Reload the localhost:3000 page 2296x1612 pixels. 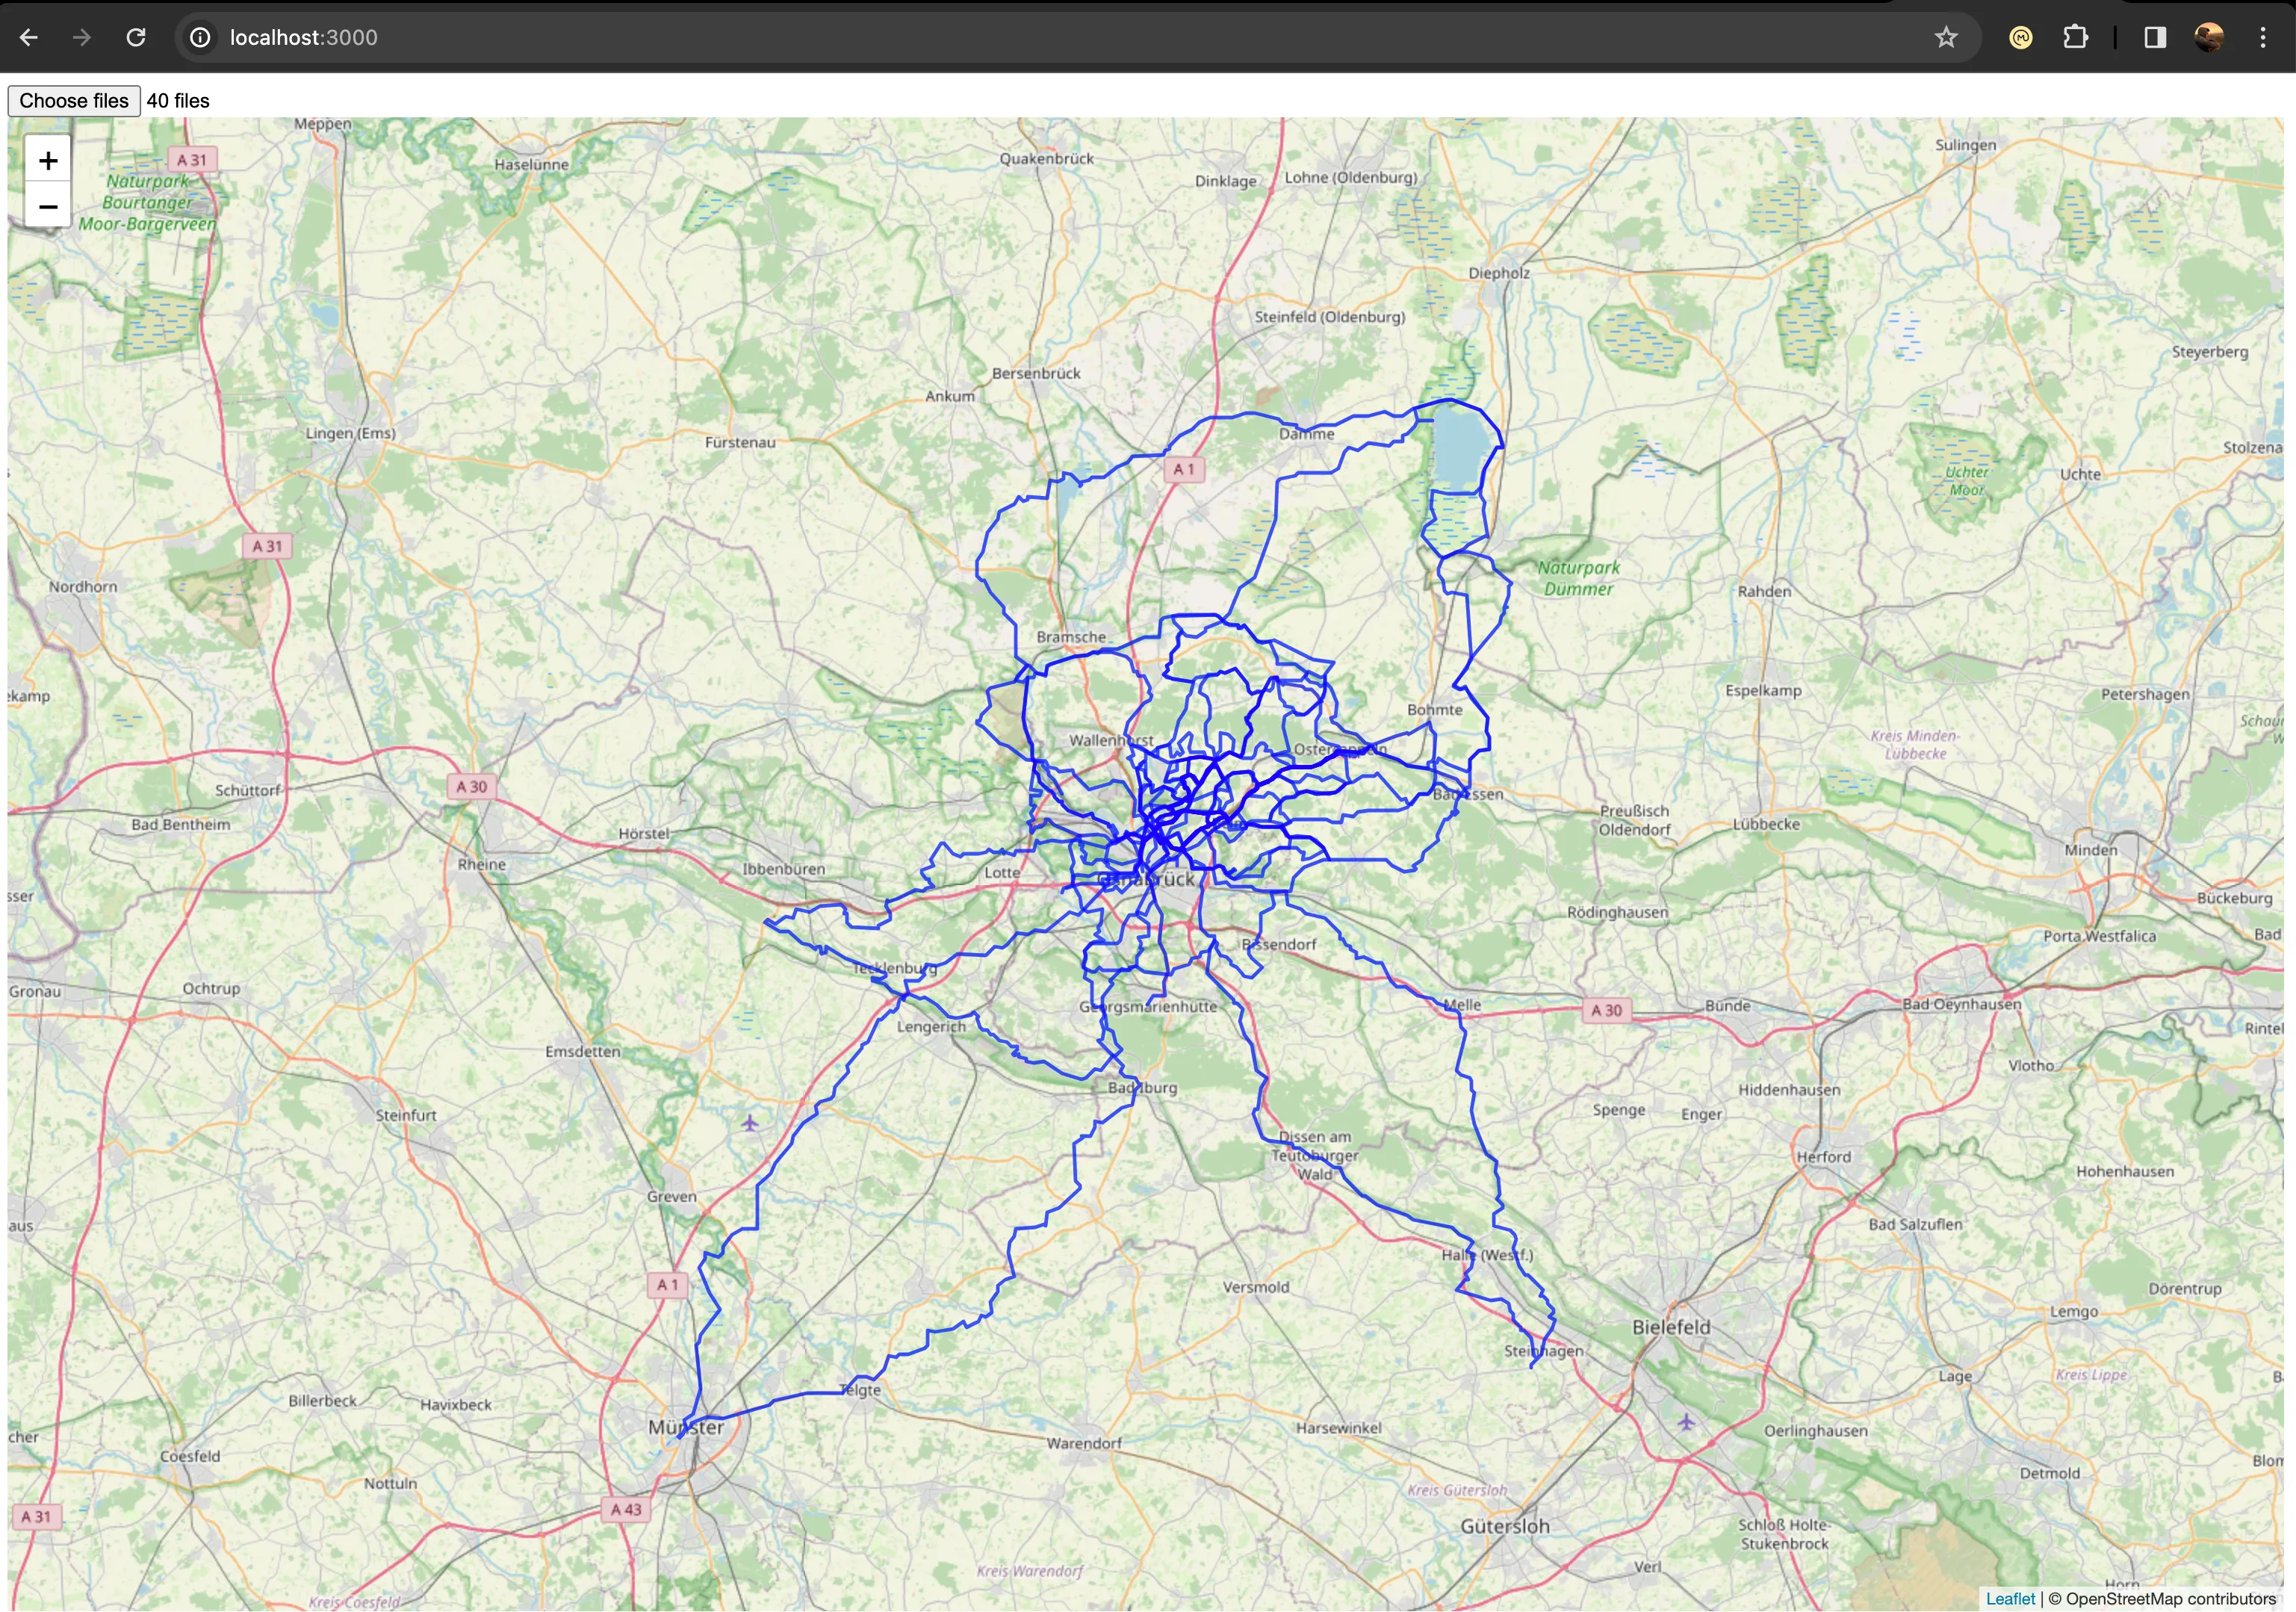click(x=136, y=37)
